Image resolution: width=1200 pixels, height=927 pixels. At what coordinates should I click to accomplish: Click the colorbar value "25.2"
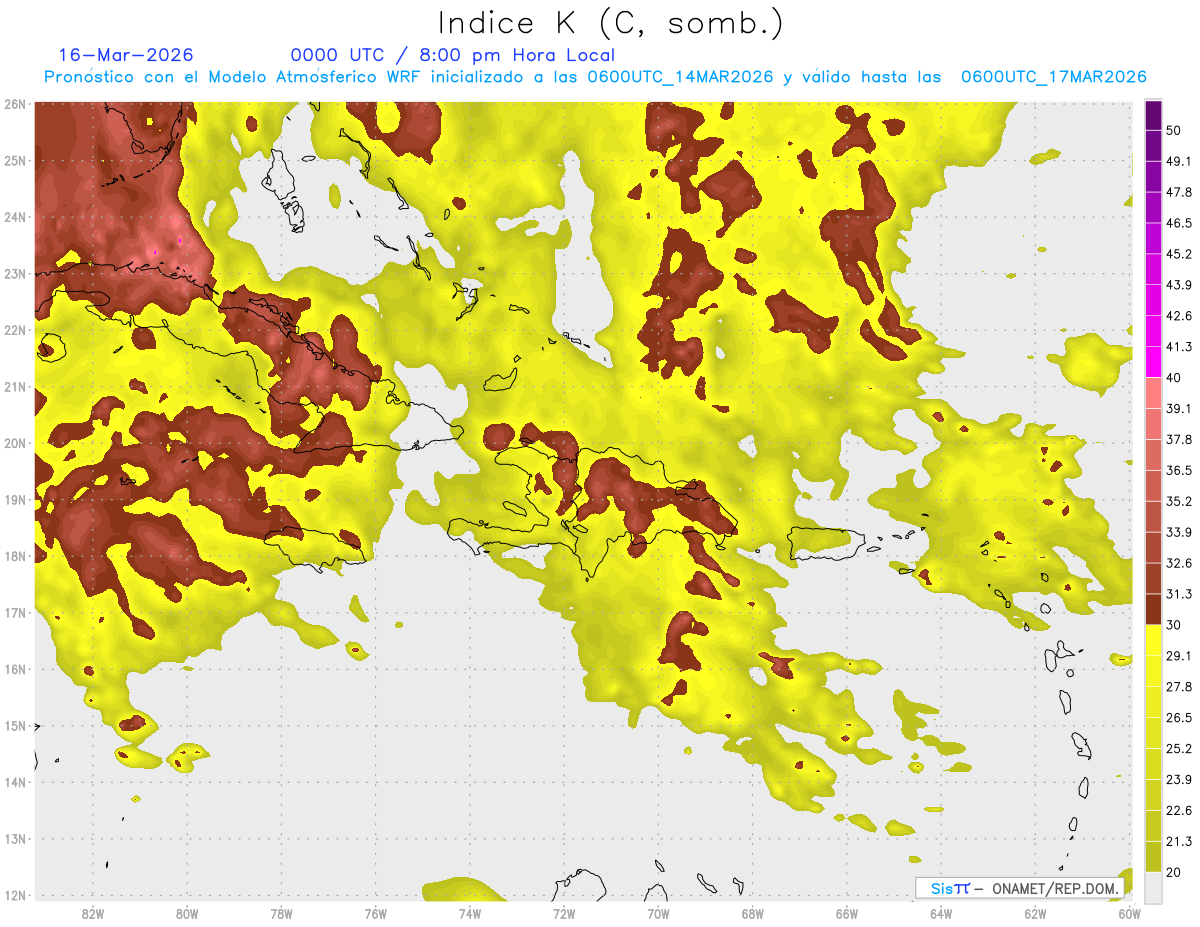pyautogui.click(x=1179, y=748)
